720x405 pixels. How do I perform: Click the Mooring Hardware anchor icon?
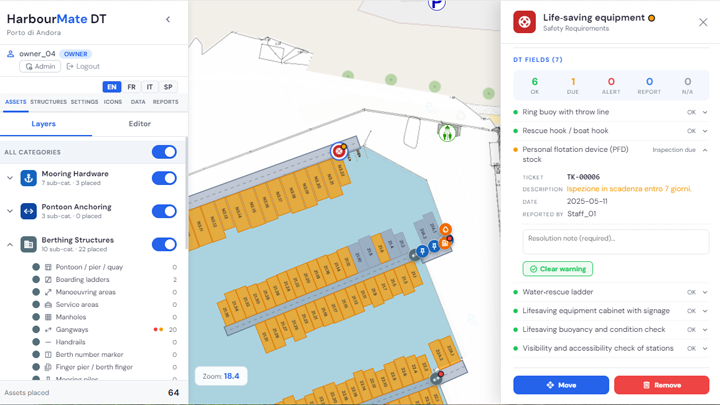coord(28,178)
